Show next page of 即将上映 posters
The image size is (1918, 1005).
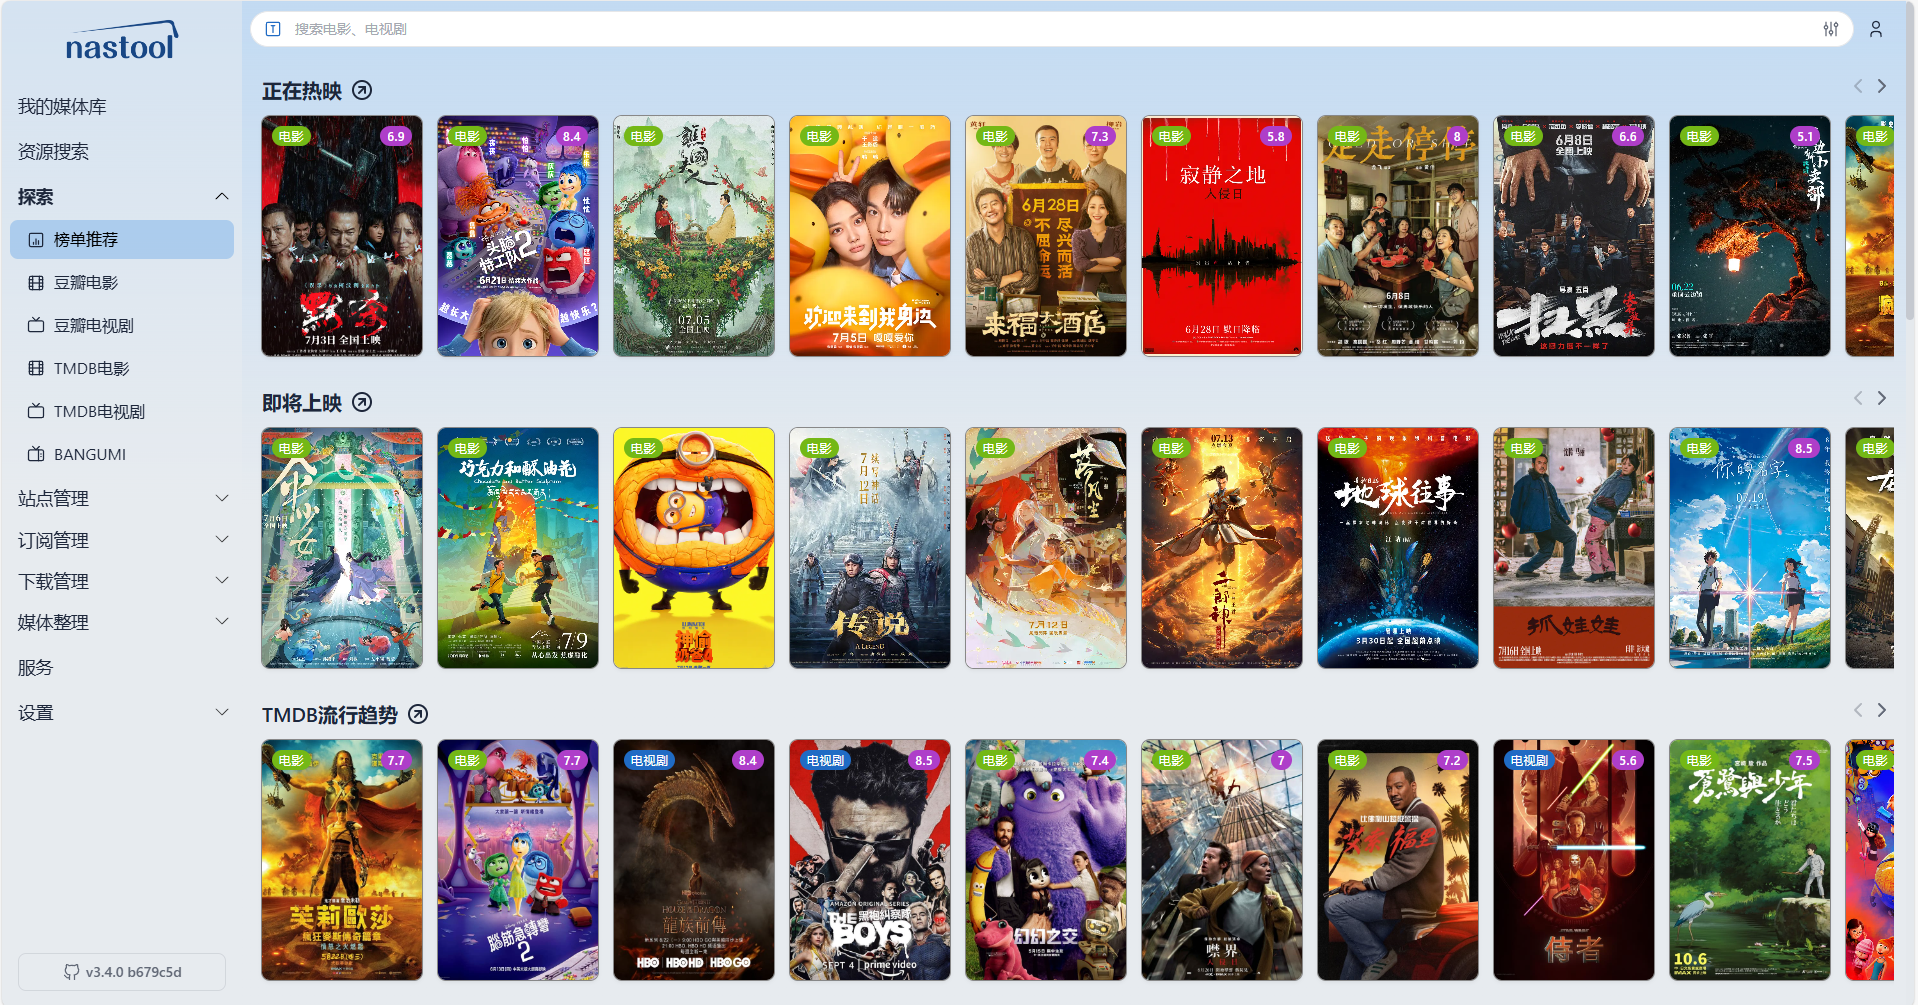pos(1882,398)
